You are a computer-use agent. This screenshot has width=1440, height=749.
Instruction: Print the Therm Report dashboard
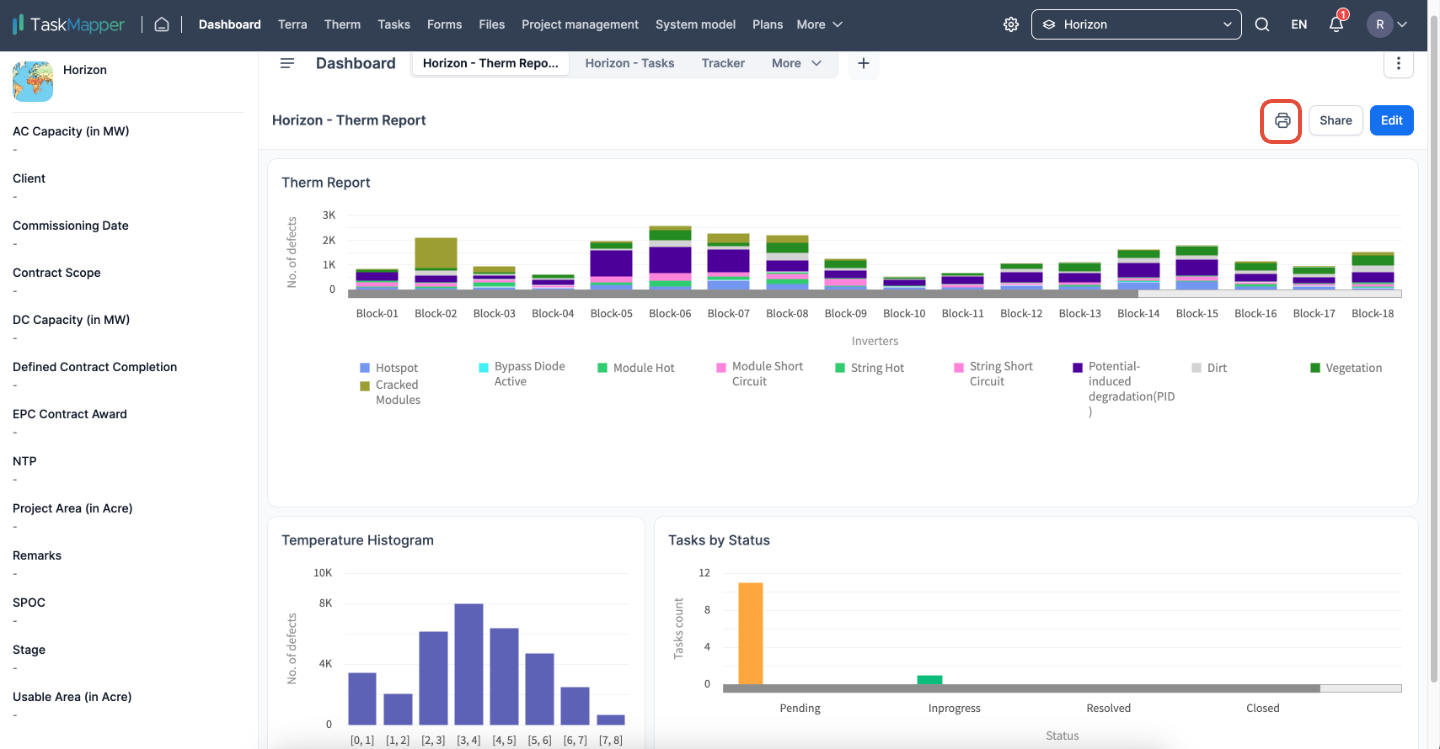1282,121
